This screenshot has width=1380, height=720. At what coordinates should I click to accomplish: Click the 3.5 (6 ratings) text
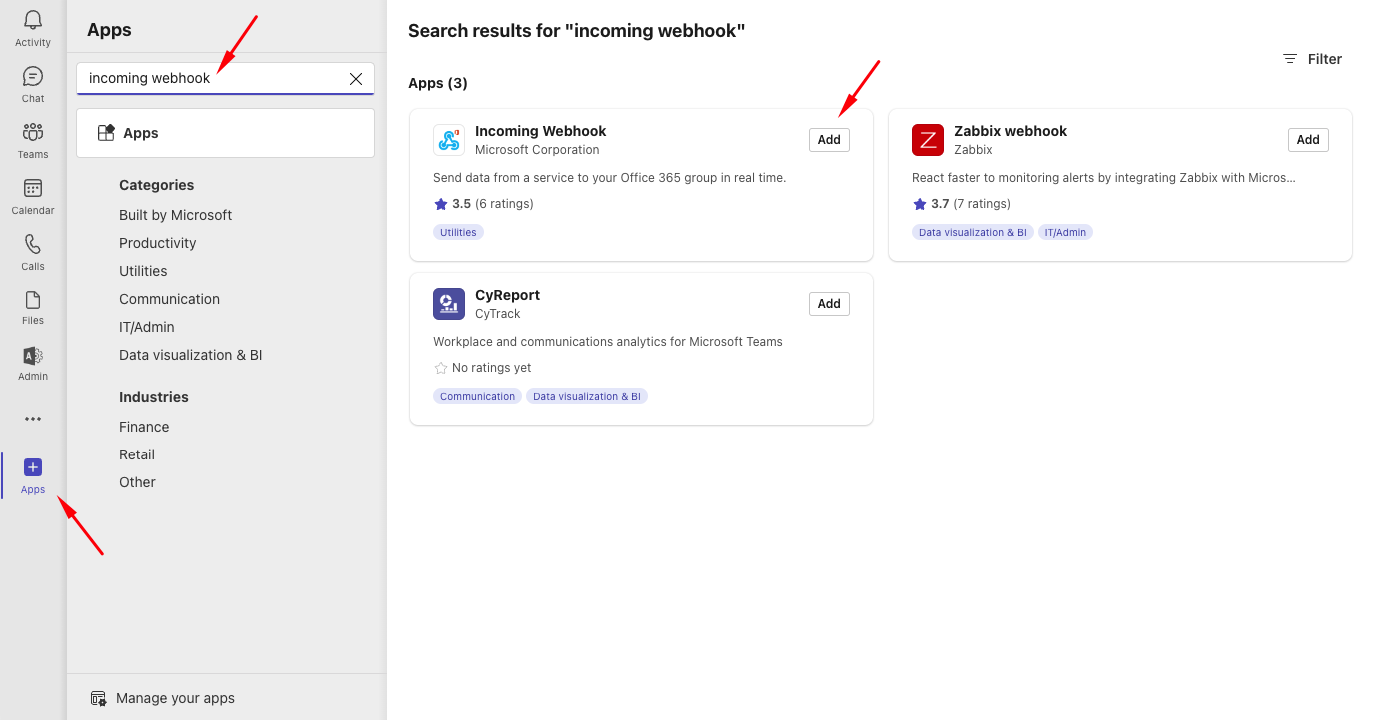(x=493, y=204)
